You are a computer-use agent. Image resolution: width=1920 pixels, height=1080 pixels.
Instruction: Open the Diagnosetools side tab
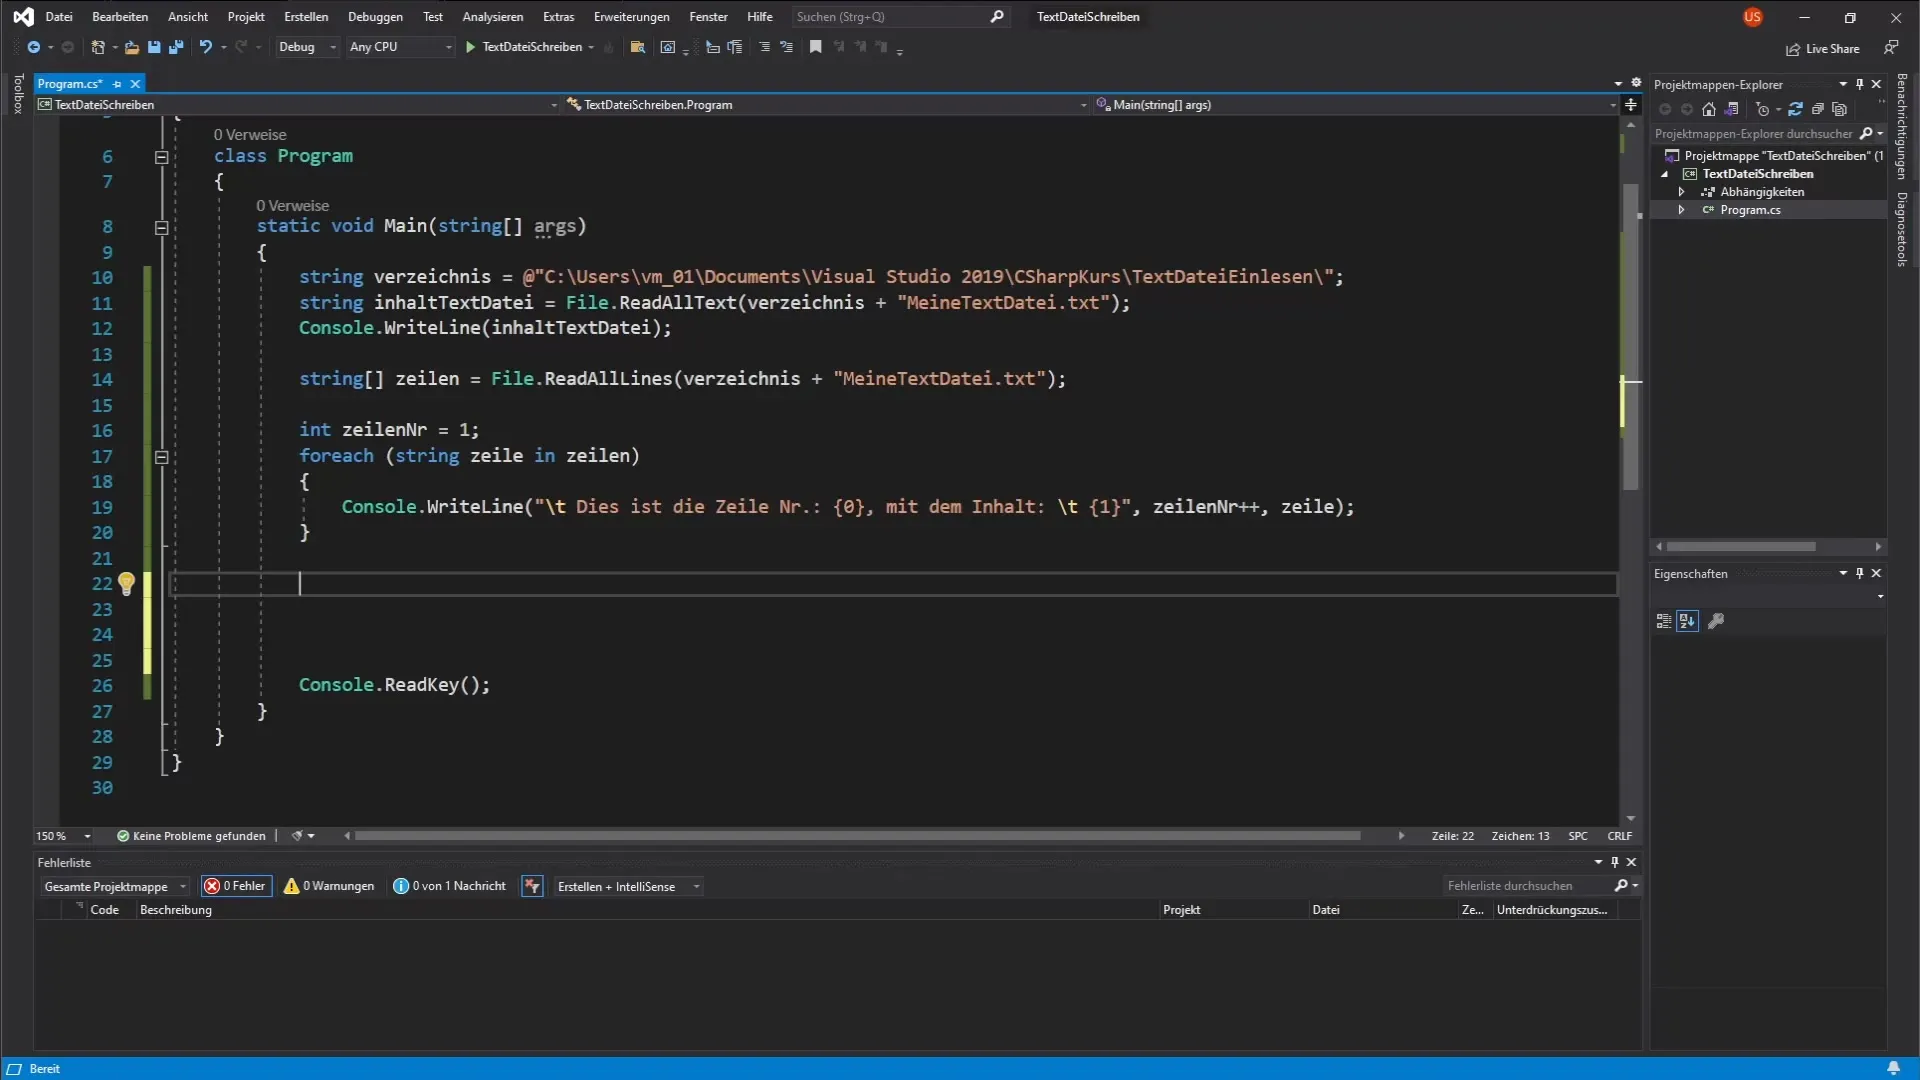coord(1902,229)
